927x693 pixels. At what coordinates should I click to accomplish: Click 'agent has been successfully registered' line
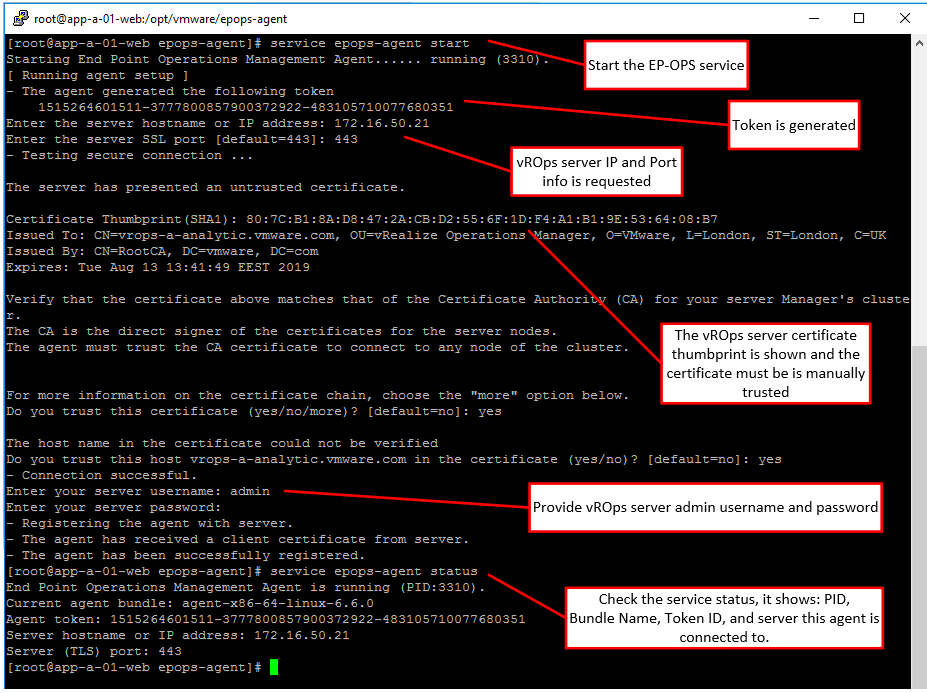[186, 555]
